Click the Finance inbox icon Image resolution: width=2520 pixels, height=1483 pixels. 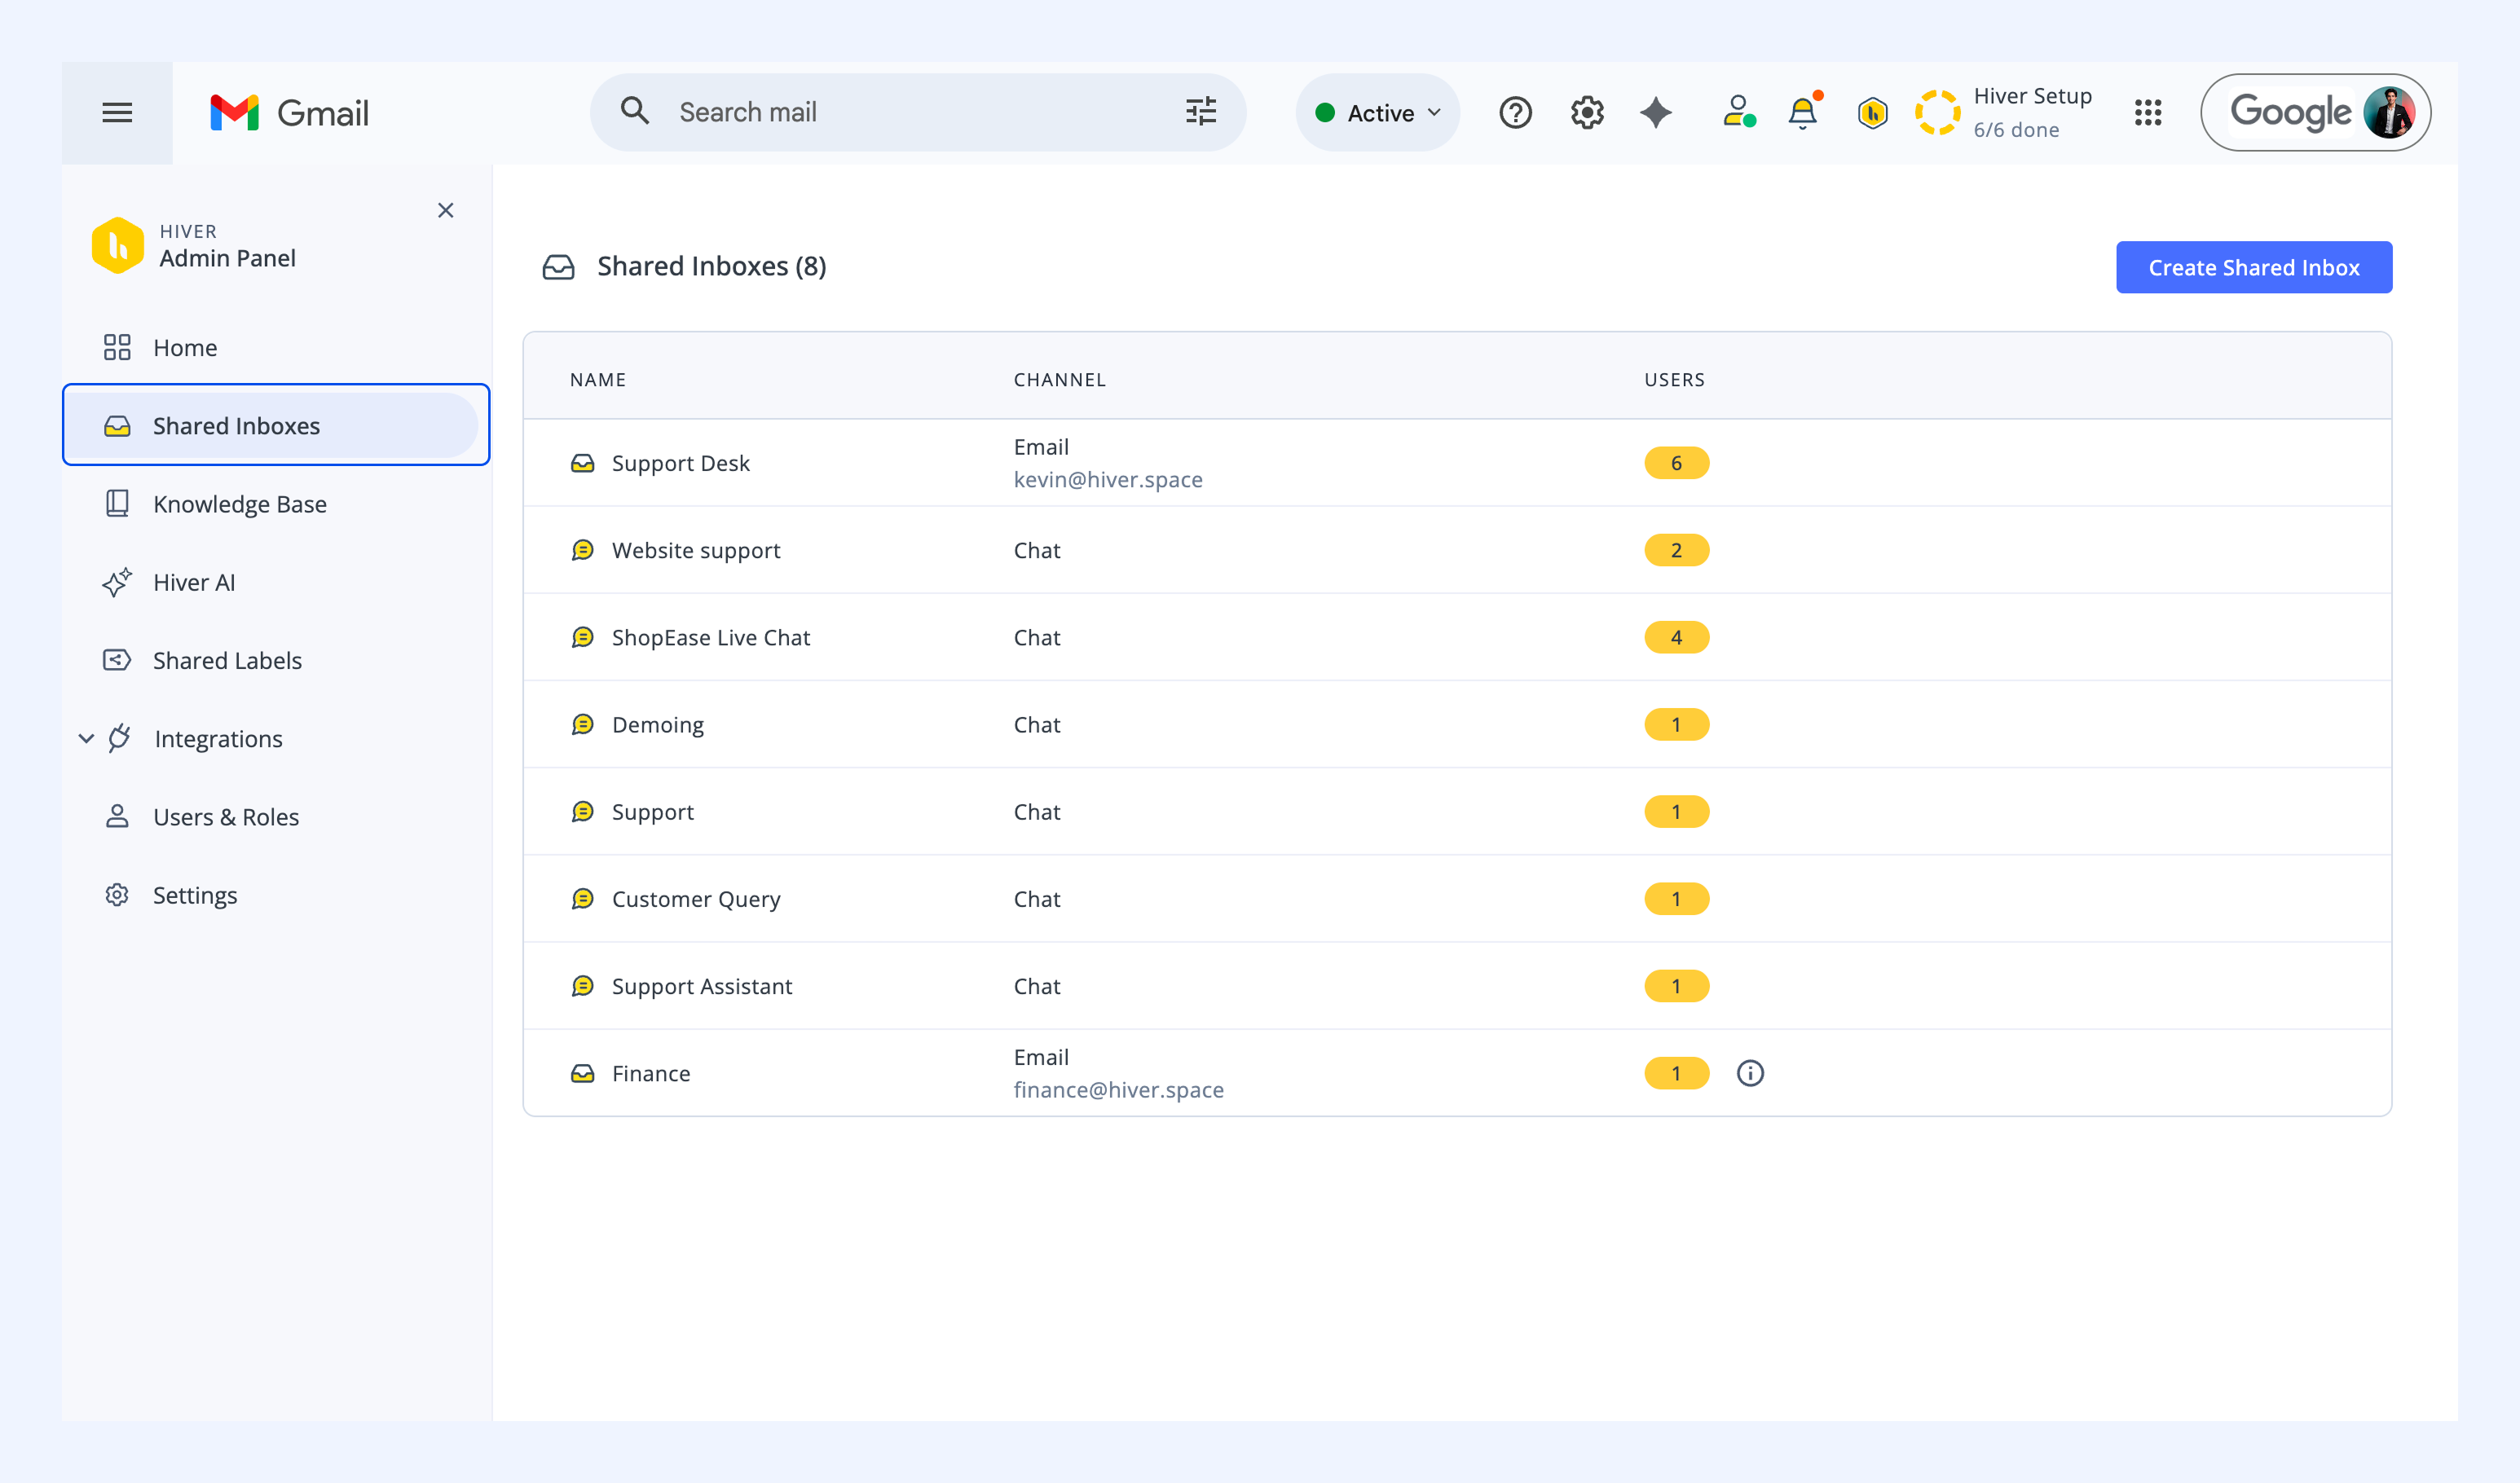[x=583, y=1073]
